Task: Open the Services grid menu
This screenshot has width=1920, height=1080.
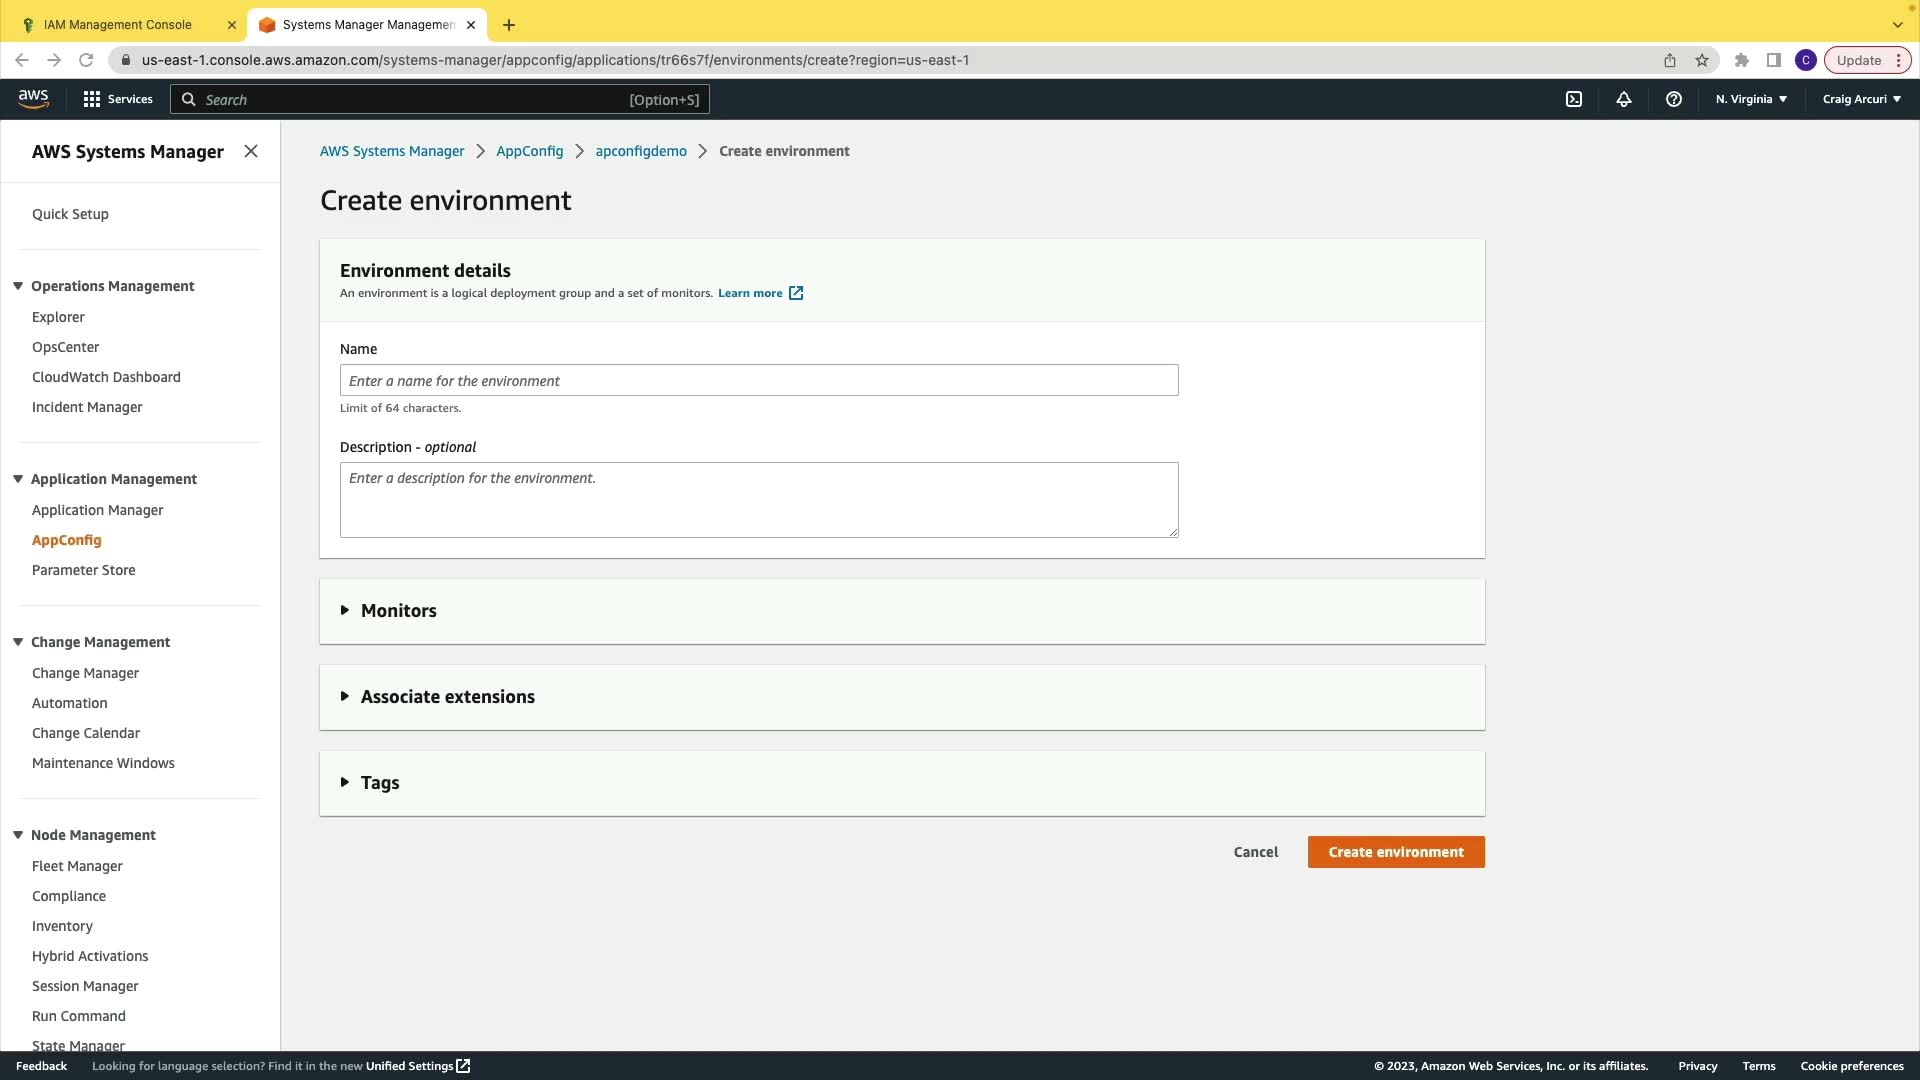Action: 118,99
